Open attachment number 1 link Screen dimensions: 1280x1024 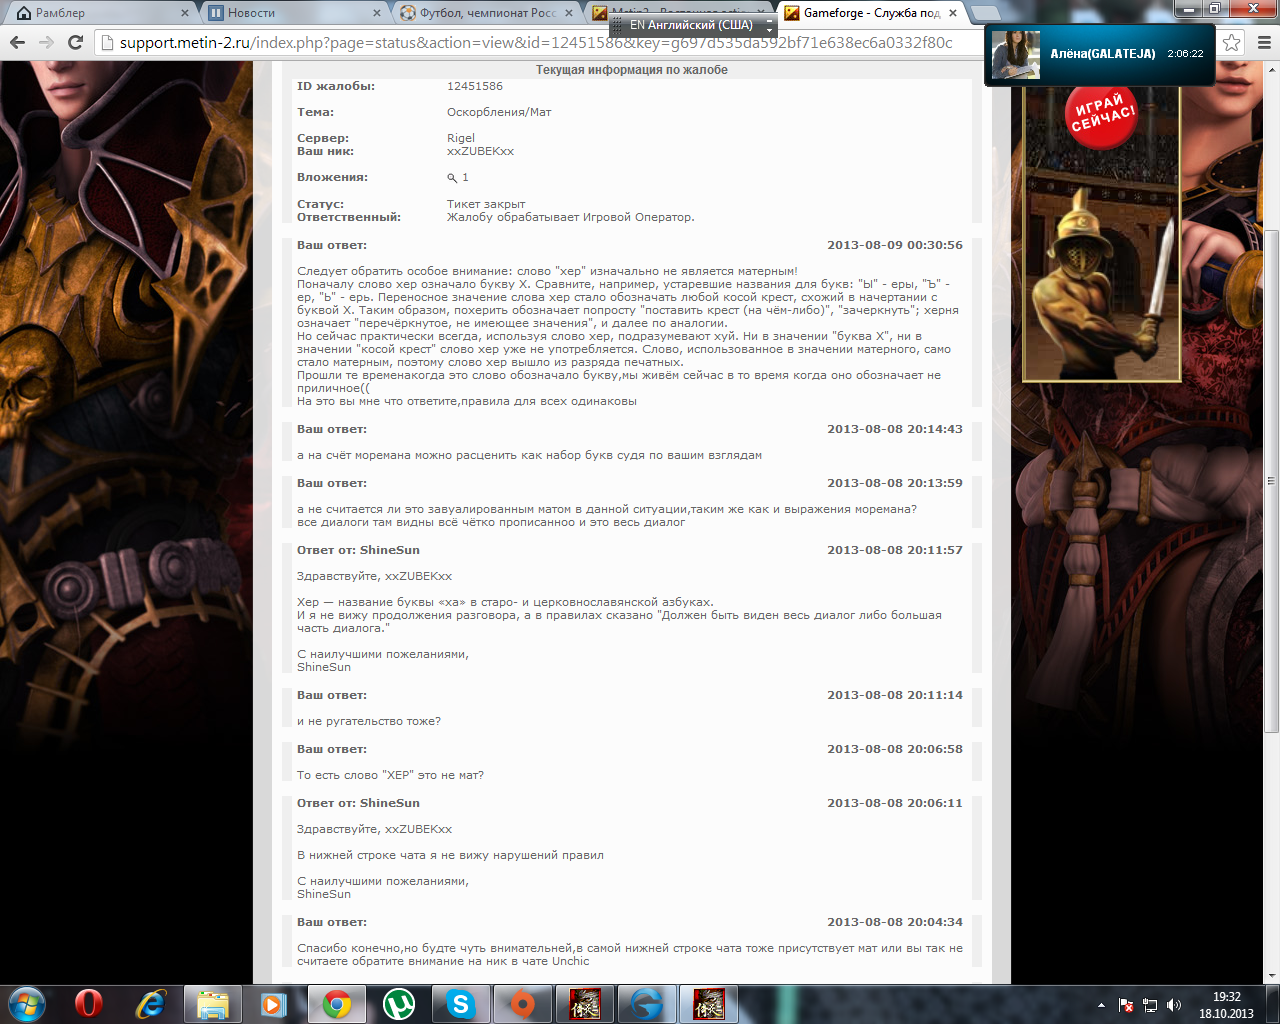point(465,177)
